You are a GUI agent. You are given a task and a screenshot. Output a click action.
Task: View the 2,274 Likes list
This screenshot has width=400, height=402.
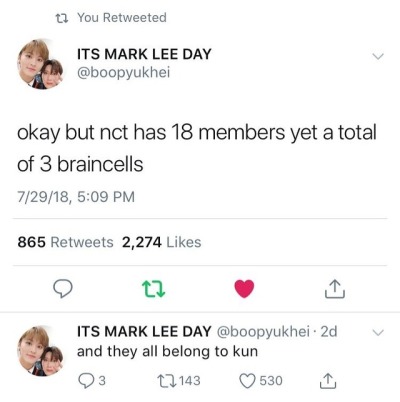click(162, 242)
